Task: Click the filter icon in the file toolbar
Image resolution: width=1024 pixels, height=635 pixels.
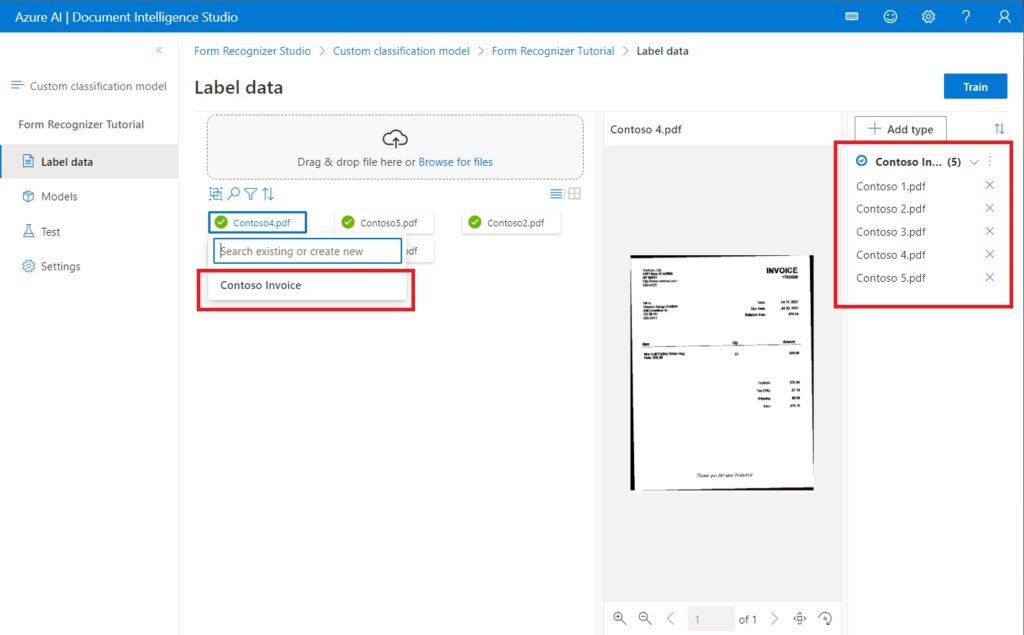Action: pos(251,194)
